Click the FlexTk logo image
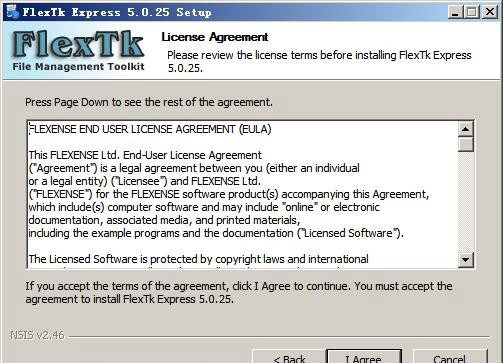 [x=79, y=51]
